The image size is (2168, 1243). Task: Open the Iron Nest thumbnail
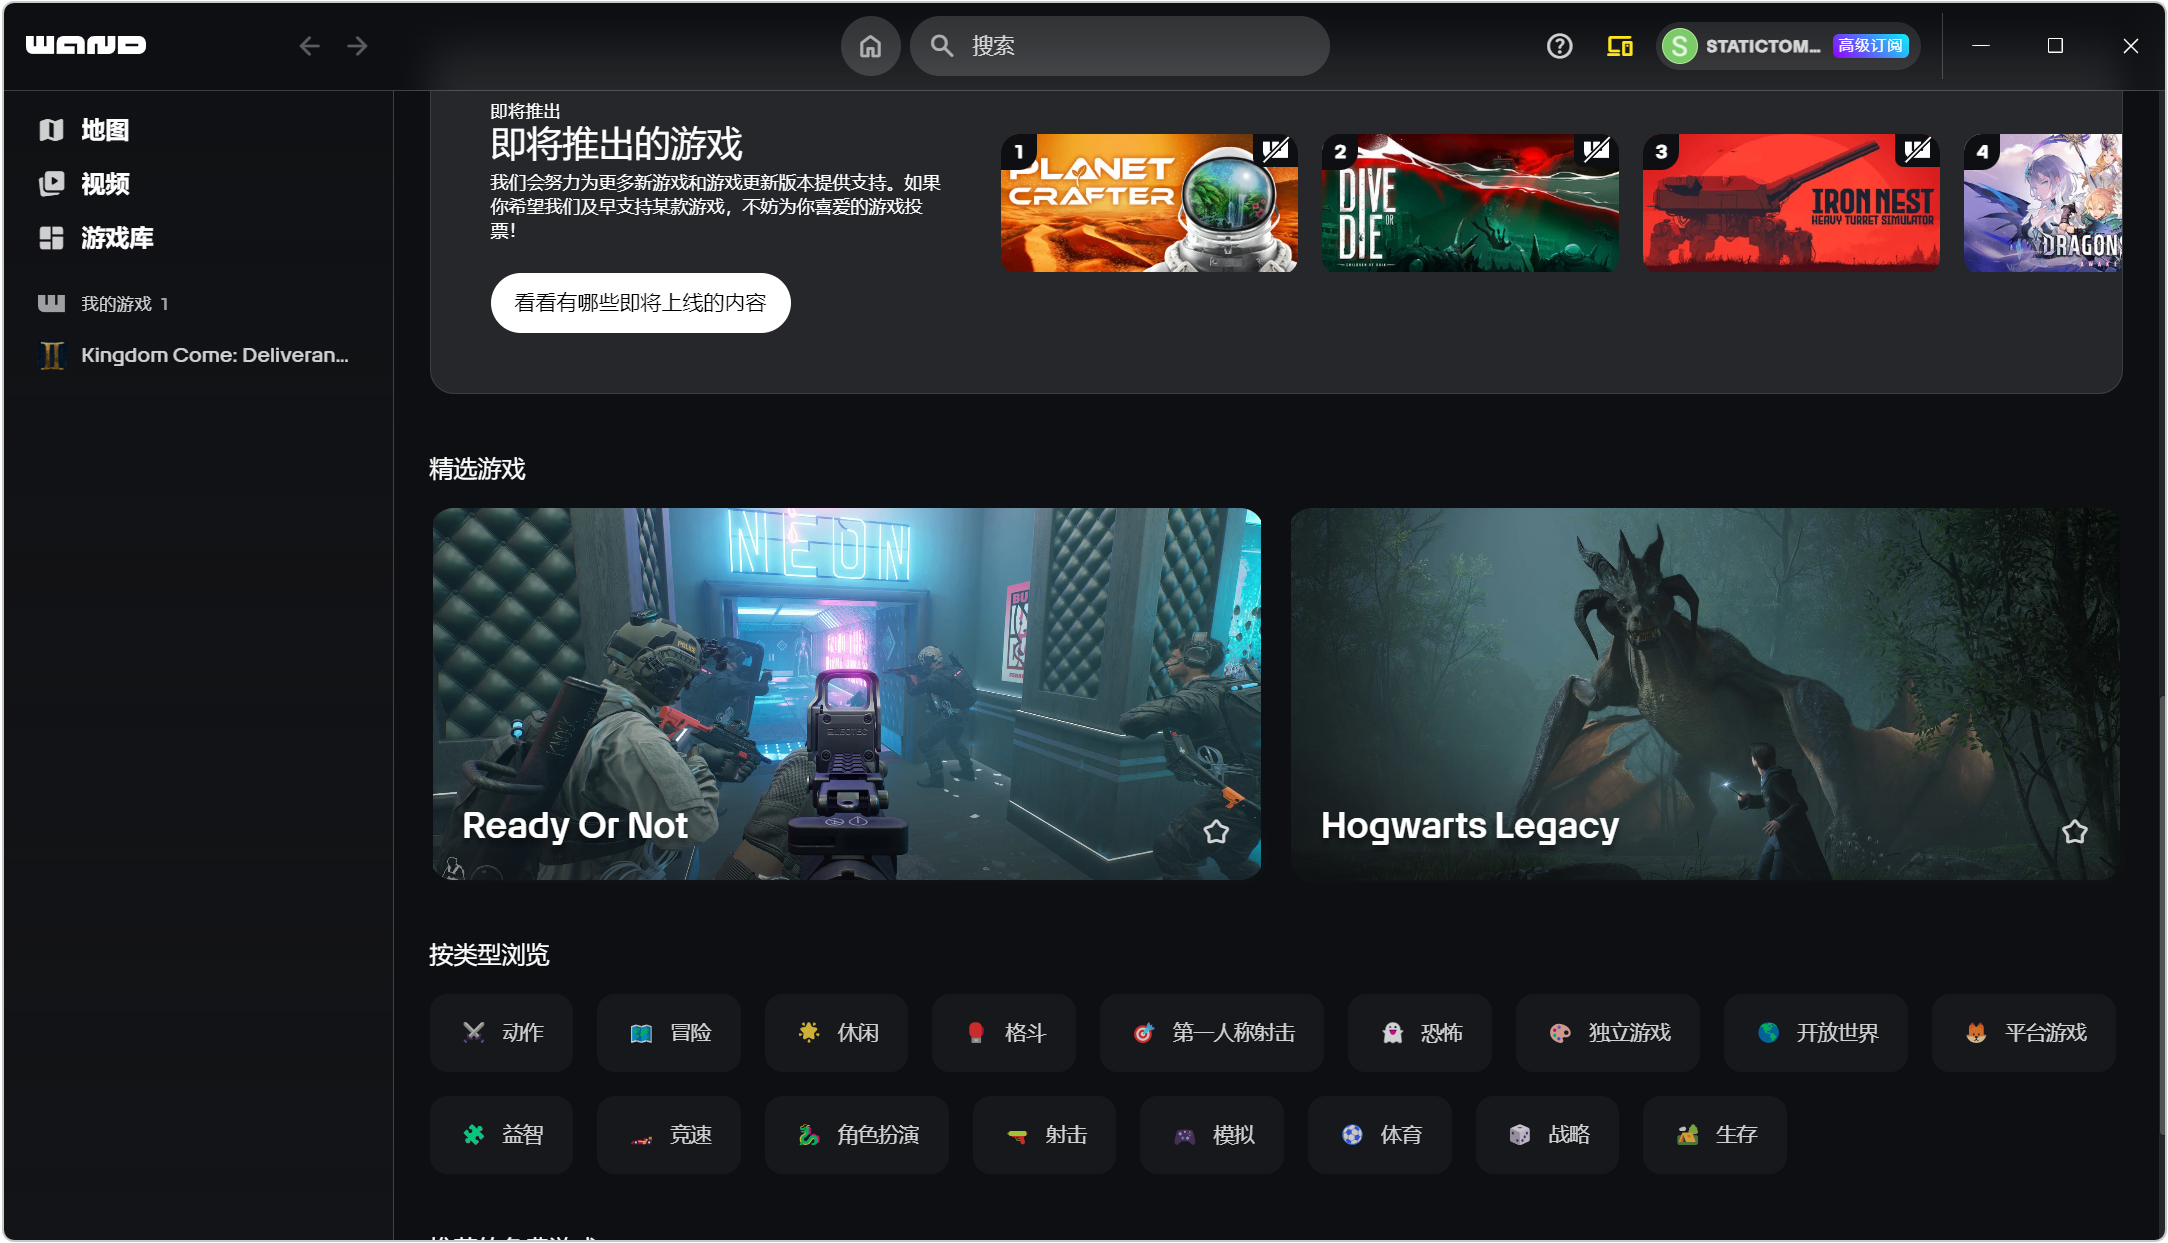point(1791,203)
